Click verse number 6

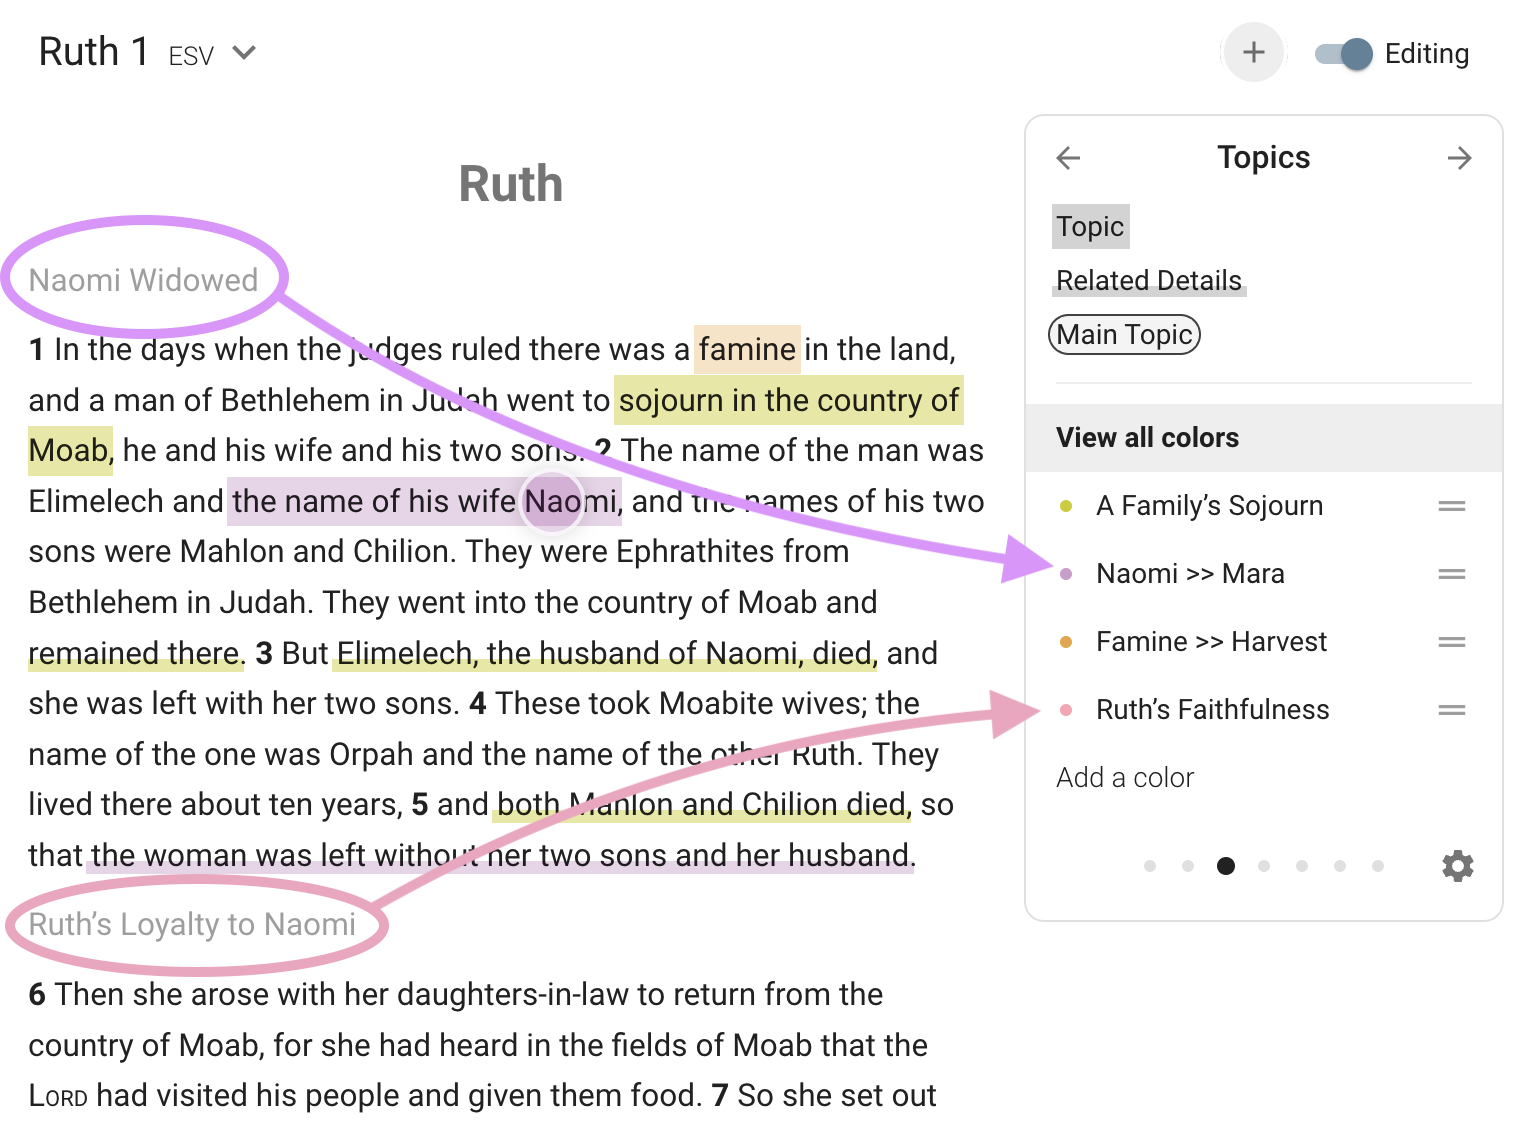pos(37,995)
